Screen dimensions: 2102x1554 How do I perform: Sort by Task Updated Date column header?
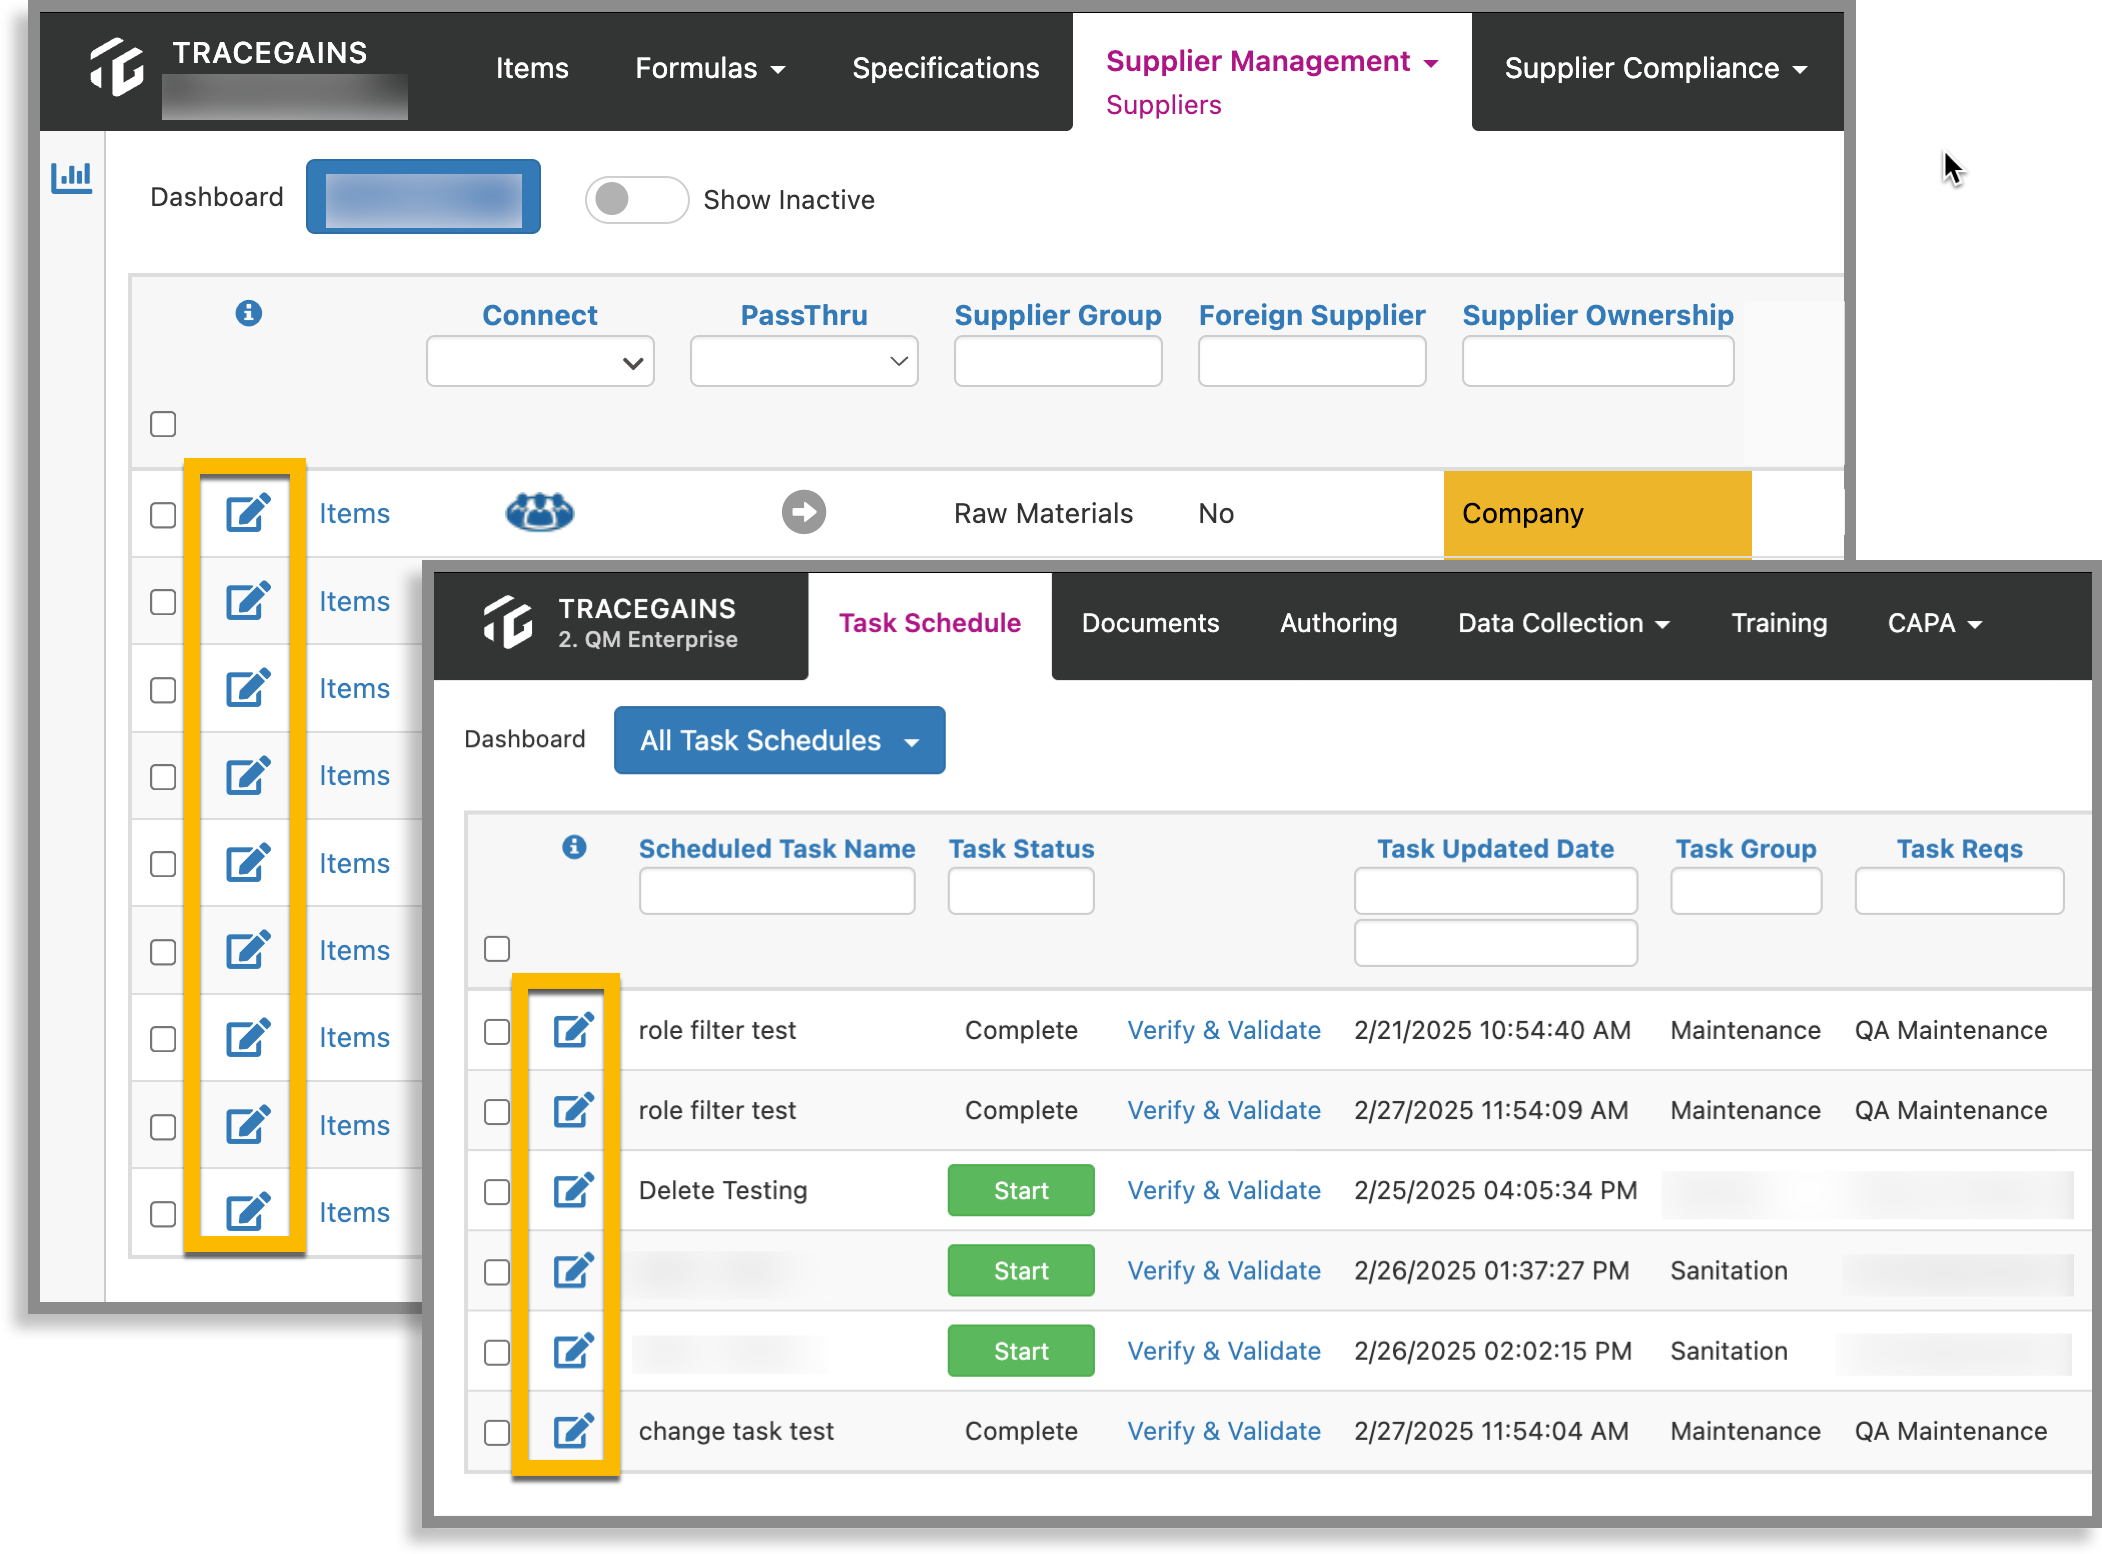tap(1495, 848)
